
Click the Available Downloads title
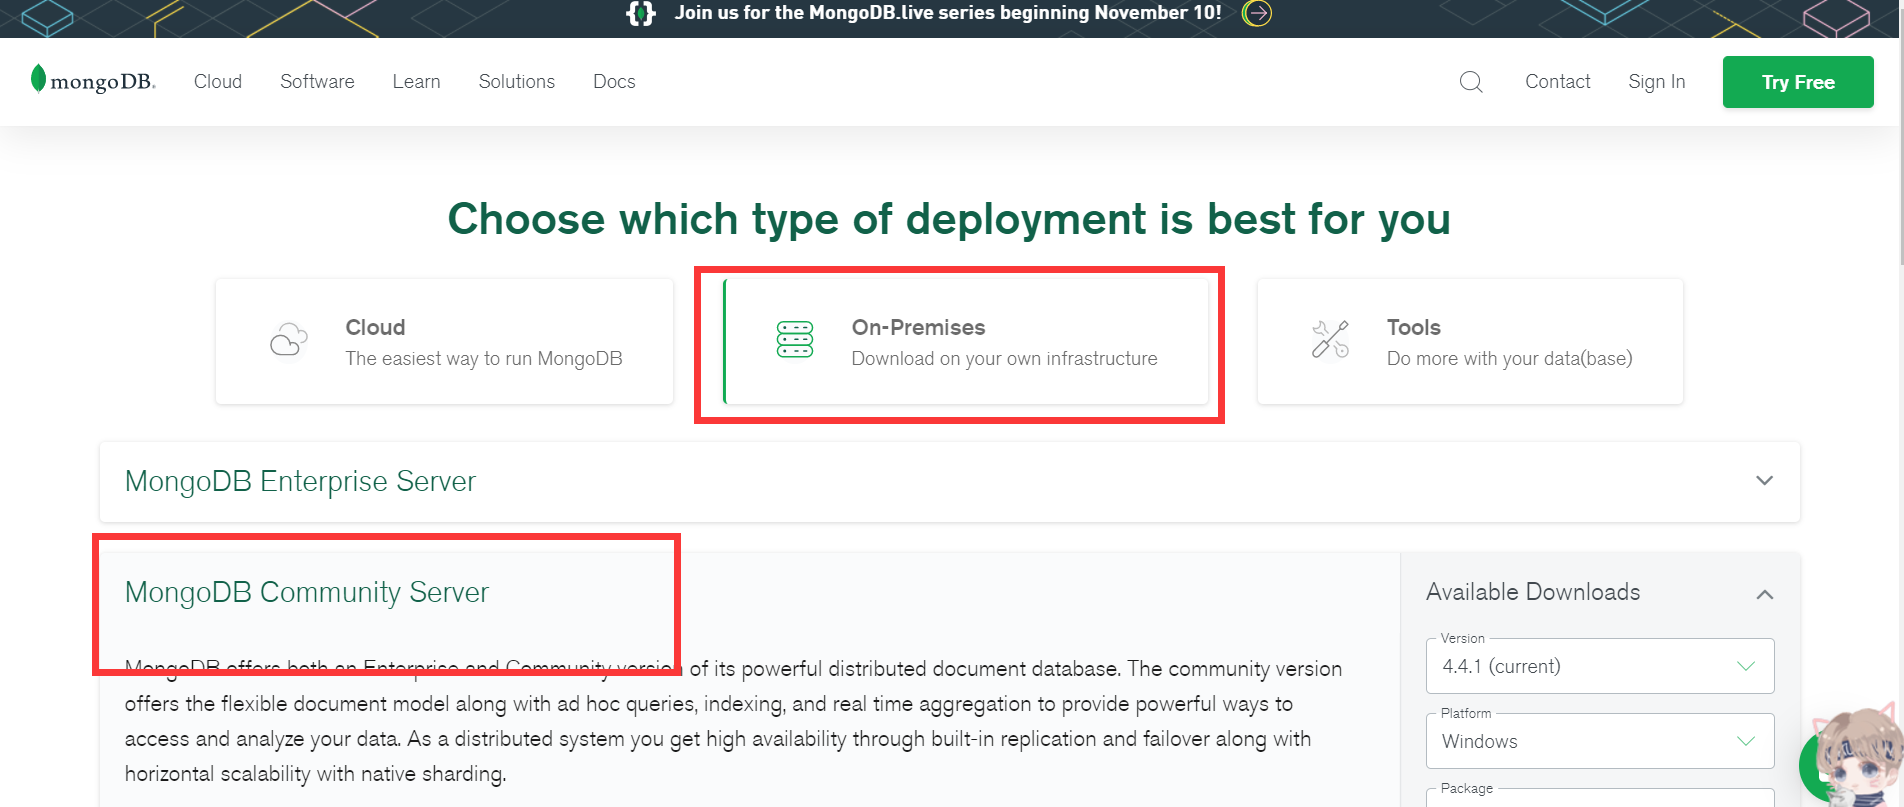[x=1533, y=592]
